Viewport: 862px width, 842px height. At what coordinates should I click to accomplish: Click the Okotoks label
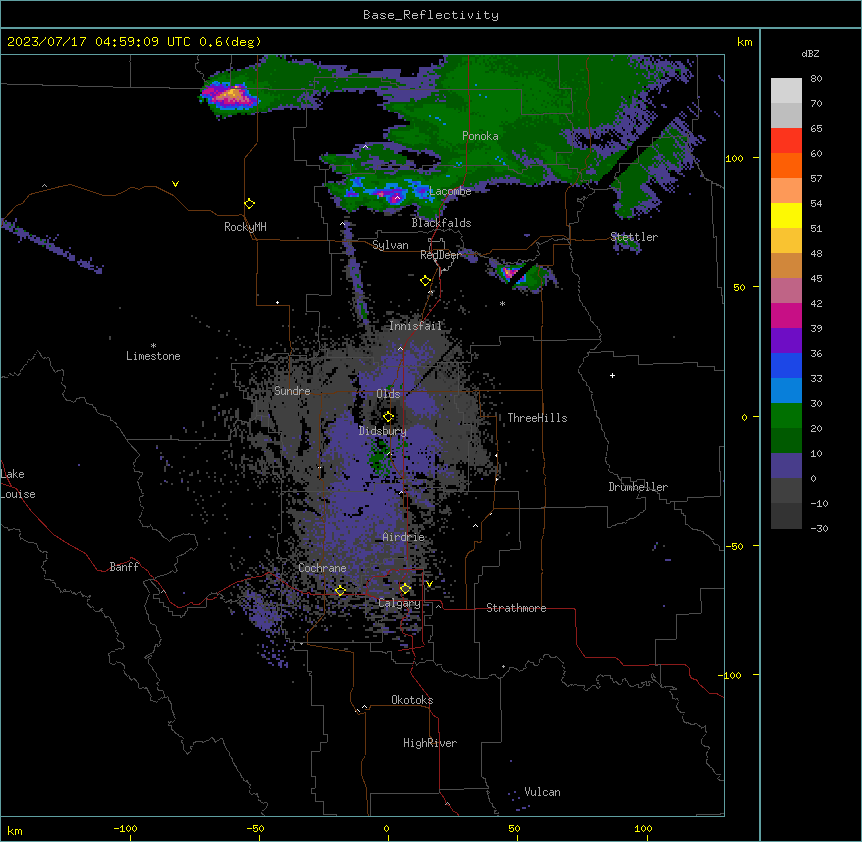click(412, 700)
